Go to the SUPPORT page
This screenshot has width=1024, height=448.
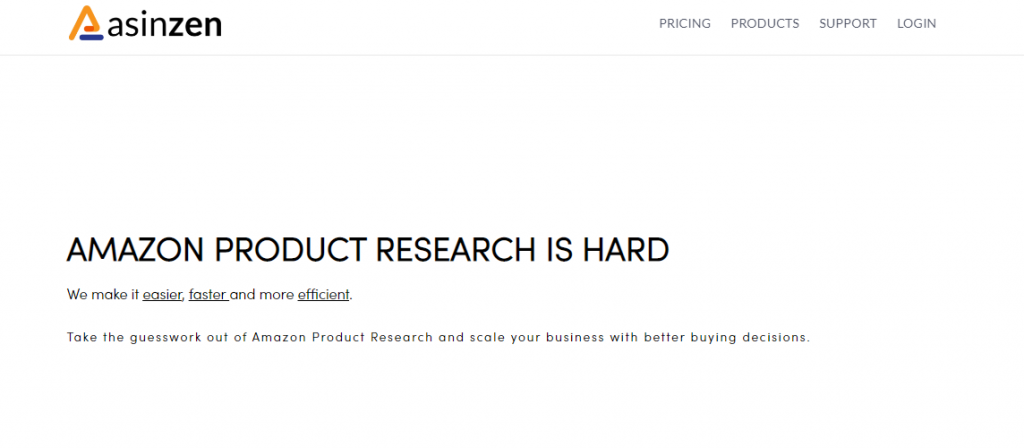848,24
